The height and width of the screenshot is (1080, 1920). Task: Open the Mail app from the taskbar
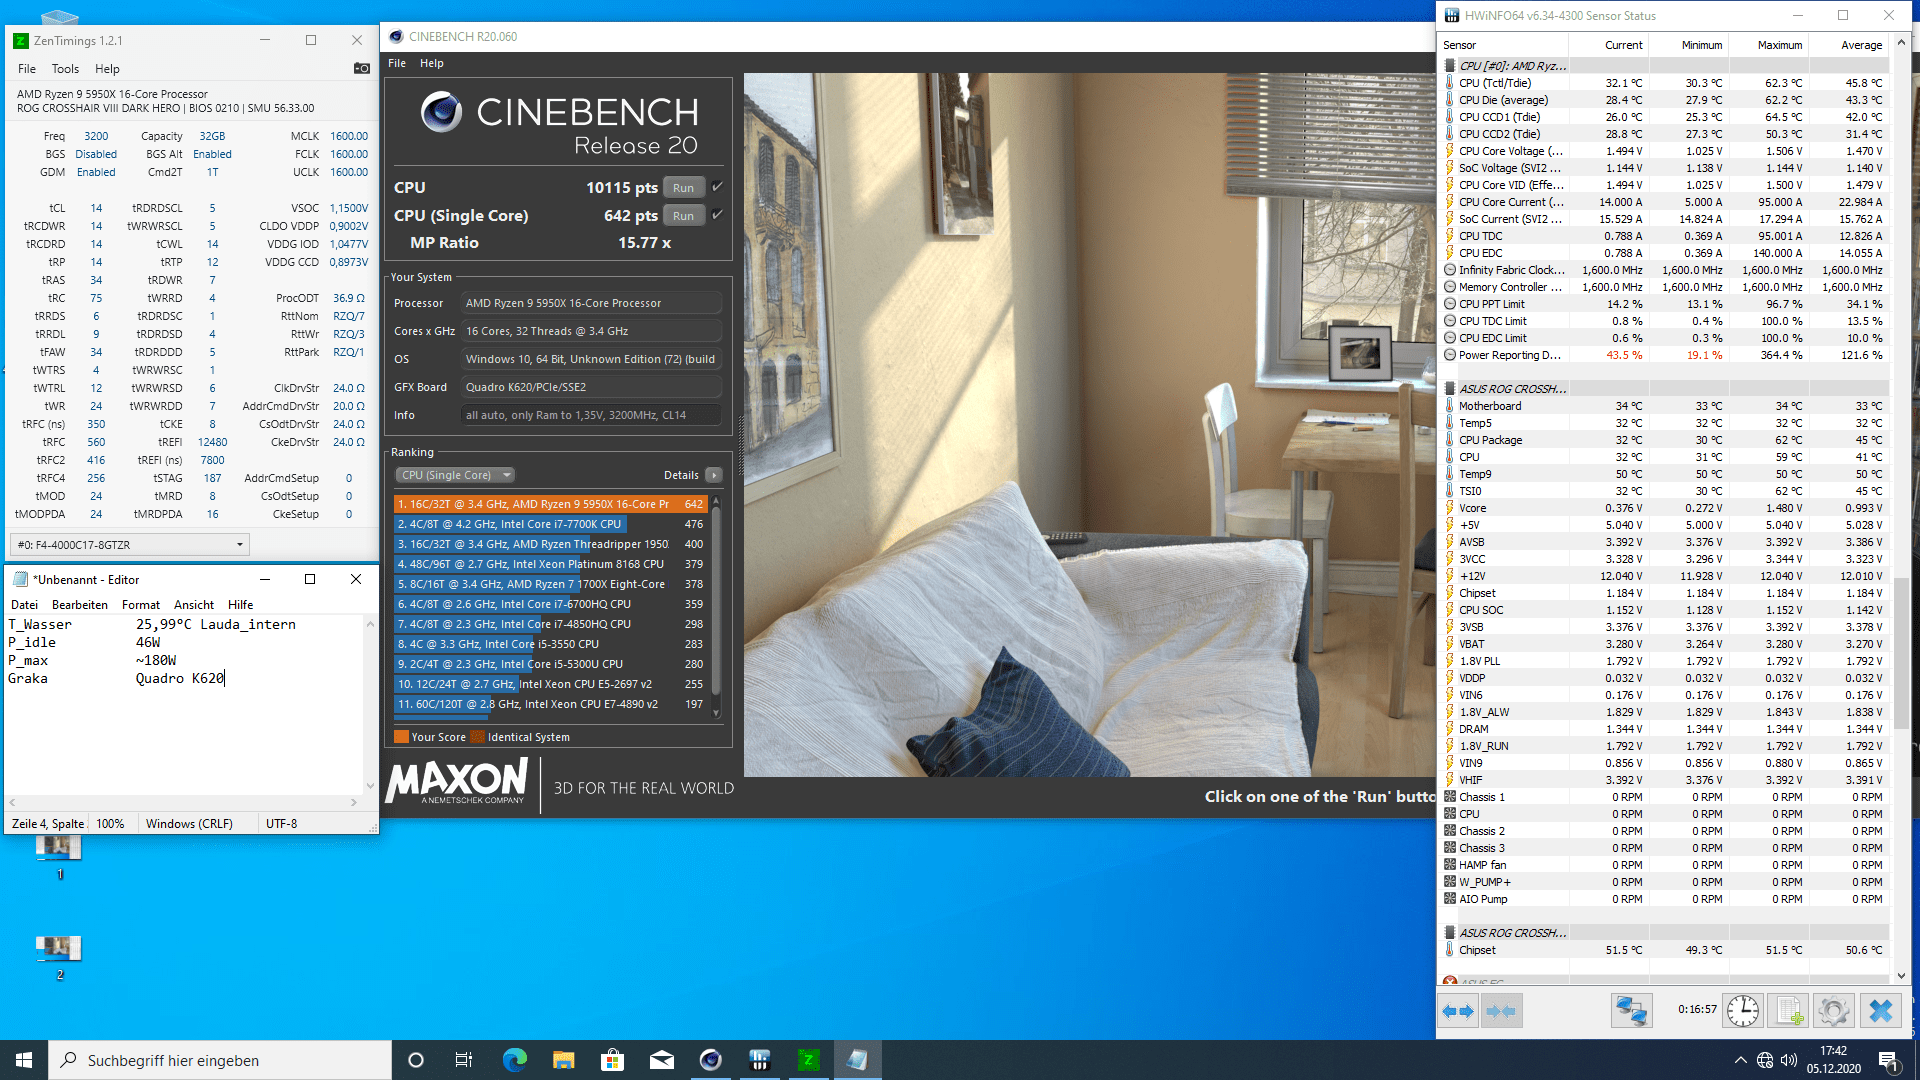click(x=661, y=1060)
